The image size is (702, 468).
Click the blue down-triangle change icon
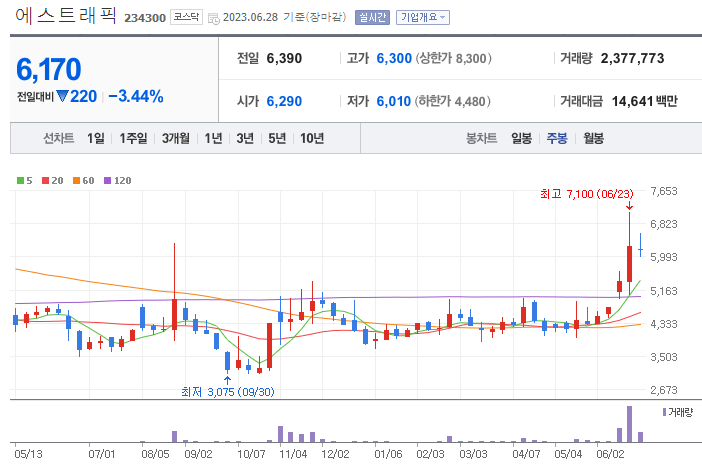point(62,96)
